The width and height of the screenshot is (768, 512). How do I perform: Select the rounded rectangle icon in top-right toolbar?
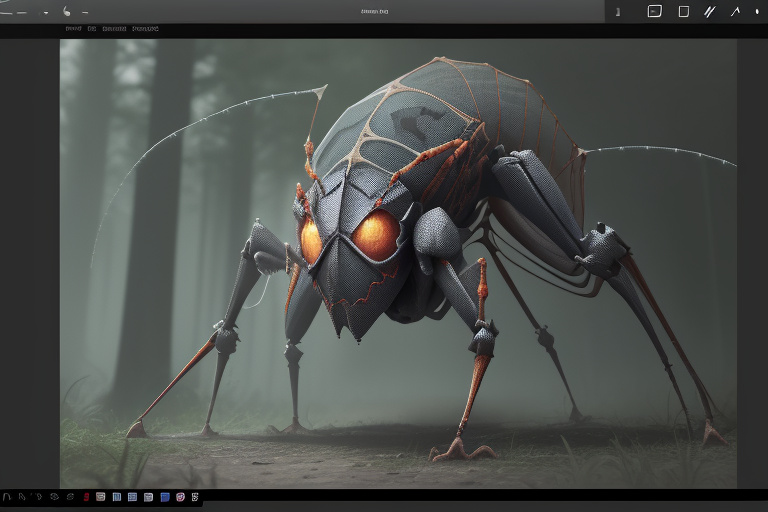click(654, 11)
